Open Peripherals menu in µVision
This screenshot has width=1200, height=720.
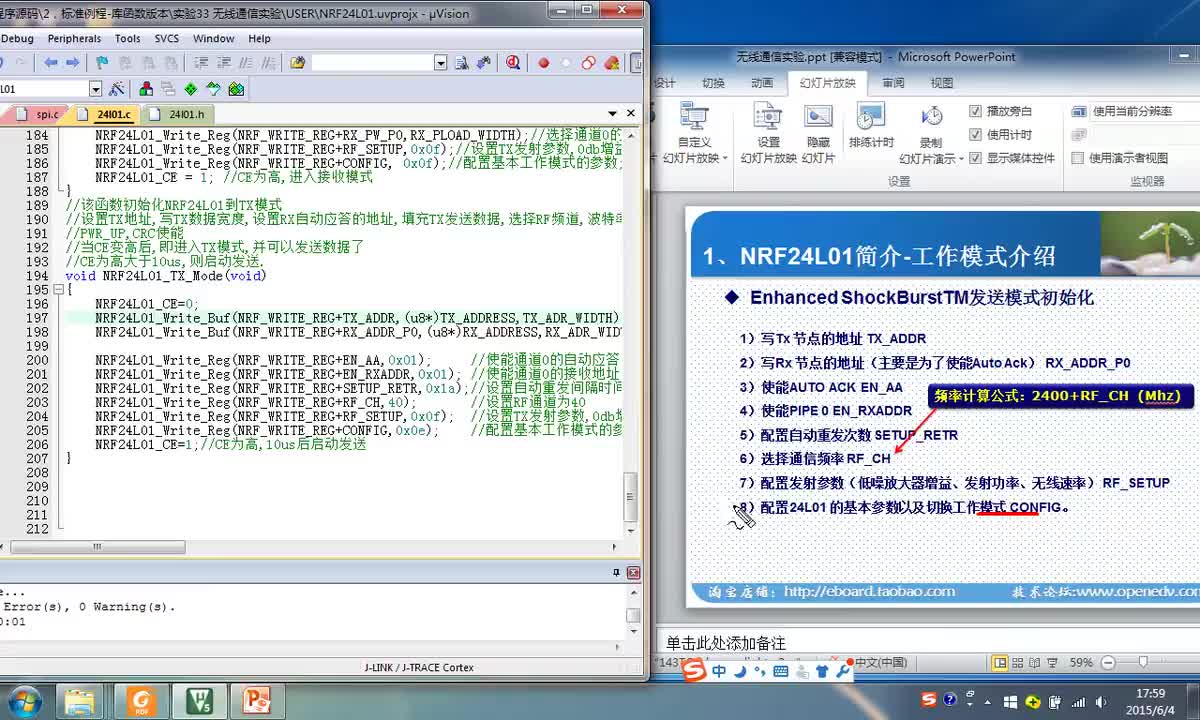[74, 38]
